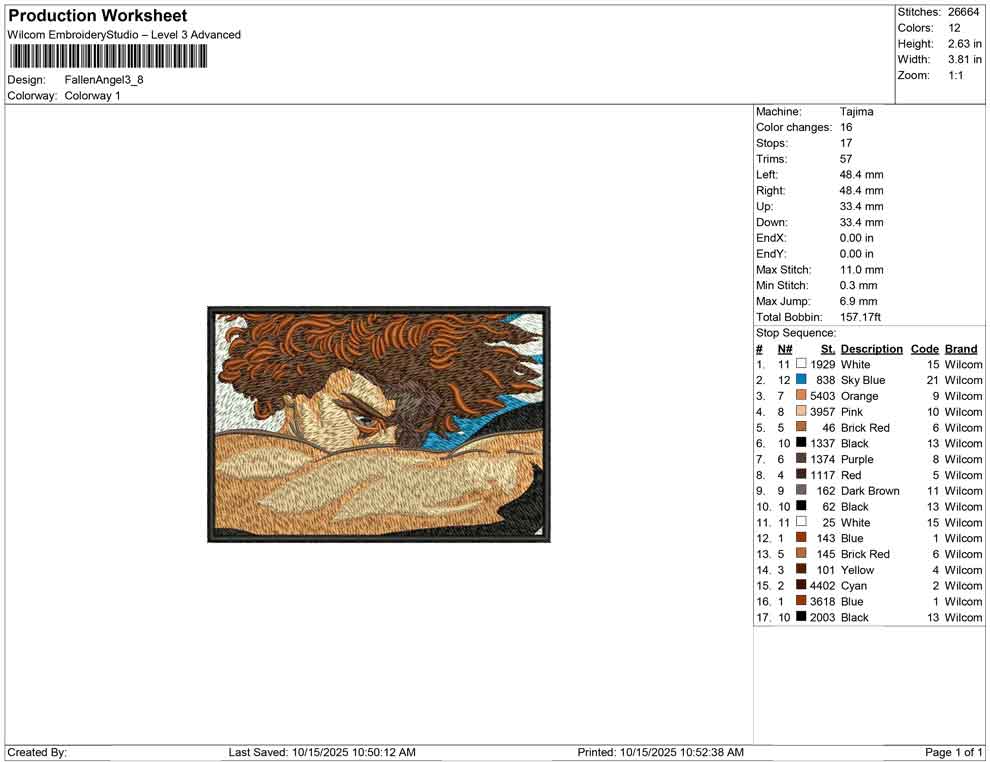Click the Yellow row's color swatch
Viewport: 990px width, 762px height.
tap(801, 569)
